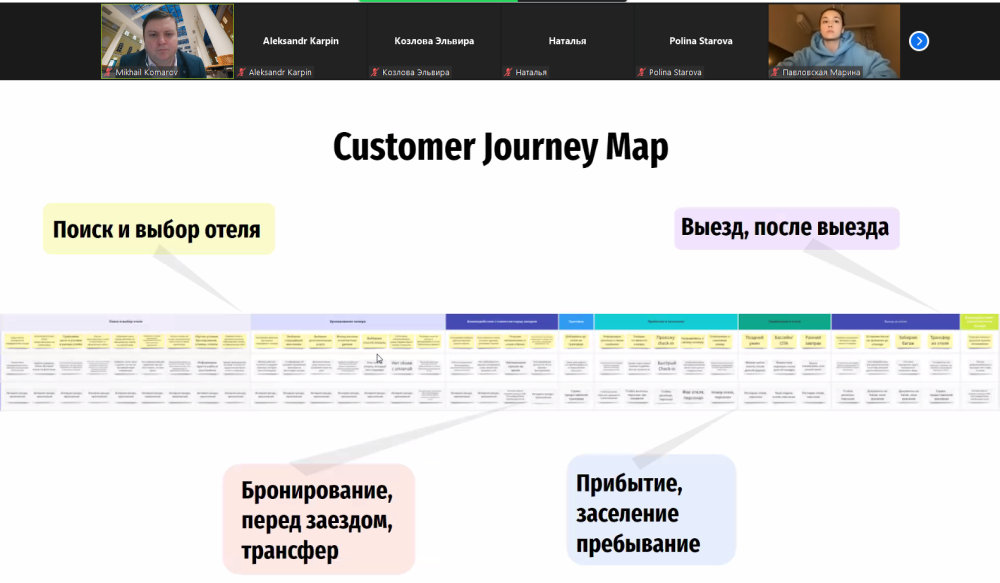Click Павловская Марина's muted mic icon

[x=774, y=72]
